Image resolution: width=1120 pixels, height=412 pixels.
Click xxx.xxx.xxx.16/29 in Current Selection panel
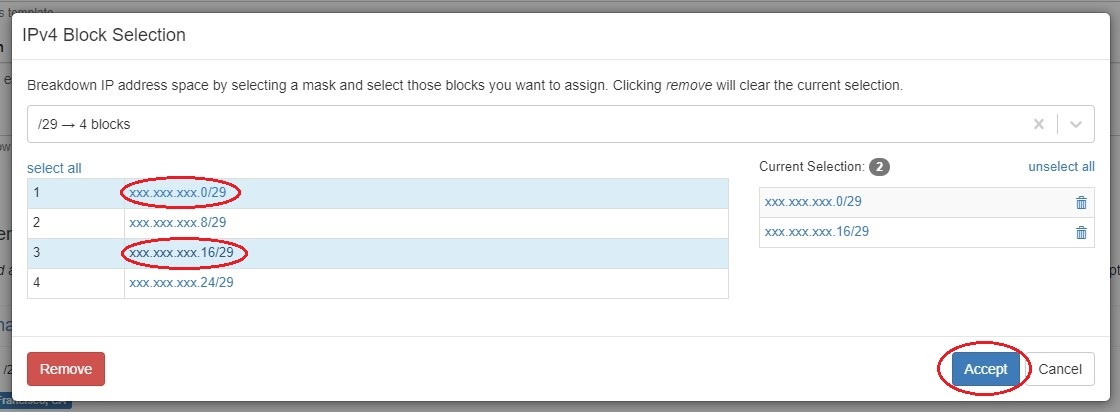tap(817, 232)
